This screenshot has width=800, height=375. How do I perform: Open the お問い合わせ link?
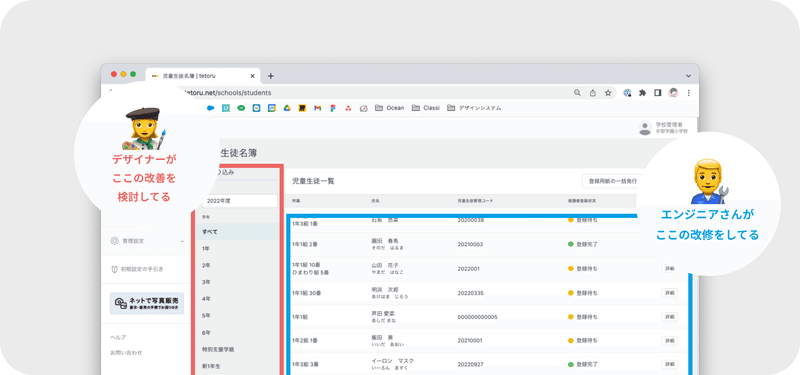coord(126,353)
